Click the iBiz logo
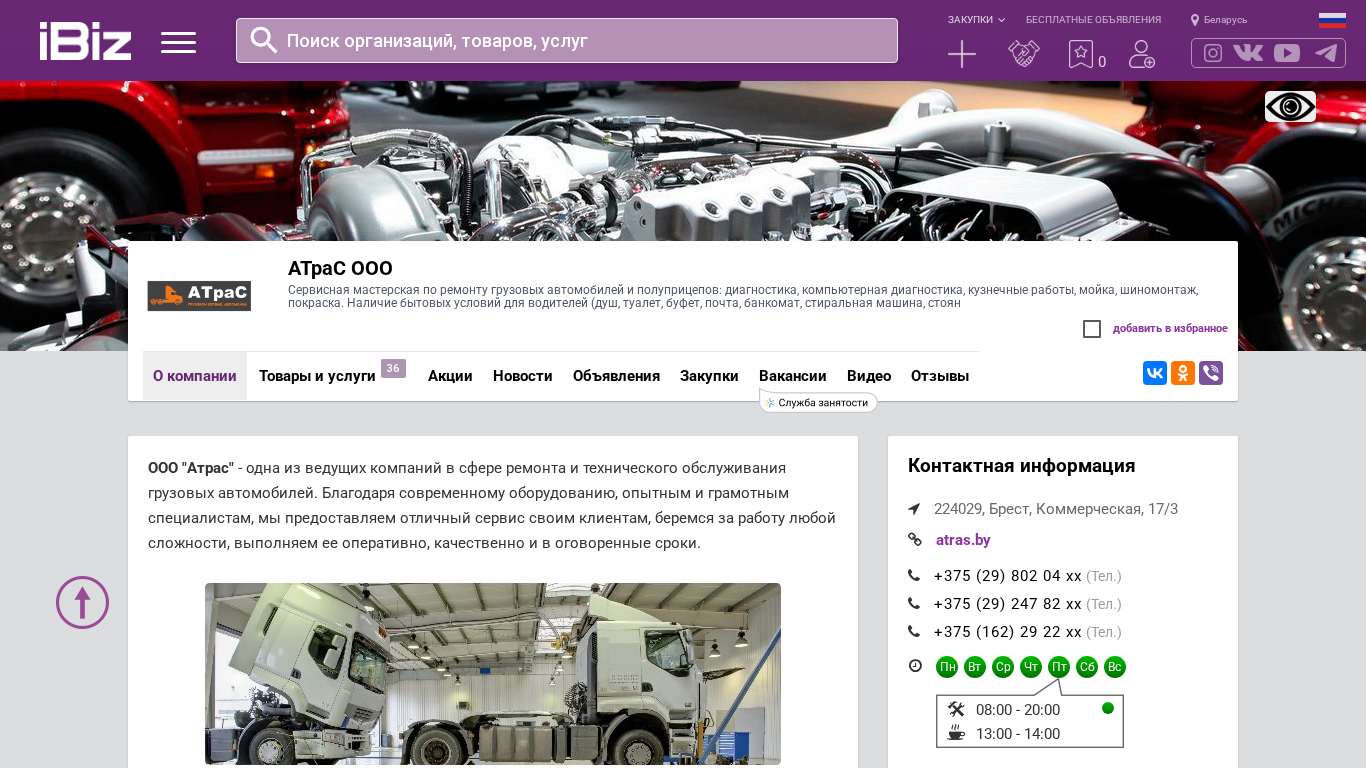The image size is (1366, 768). [x=85, y=41]
